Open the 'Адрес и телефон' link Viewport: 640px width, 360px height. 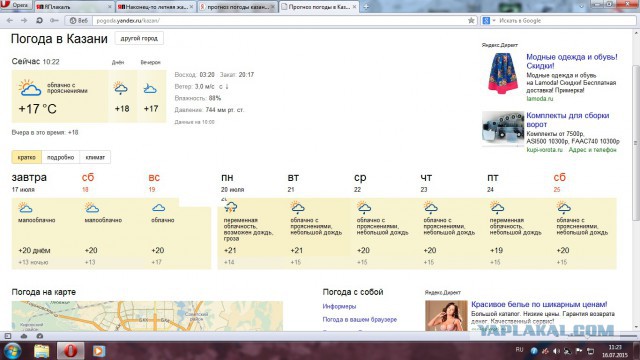click(x=592, y=150)
